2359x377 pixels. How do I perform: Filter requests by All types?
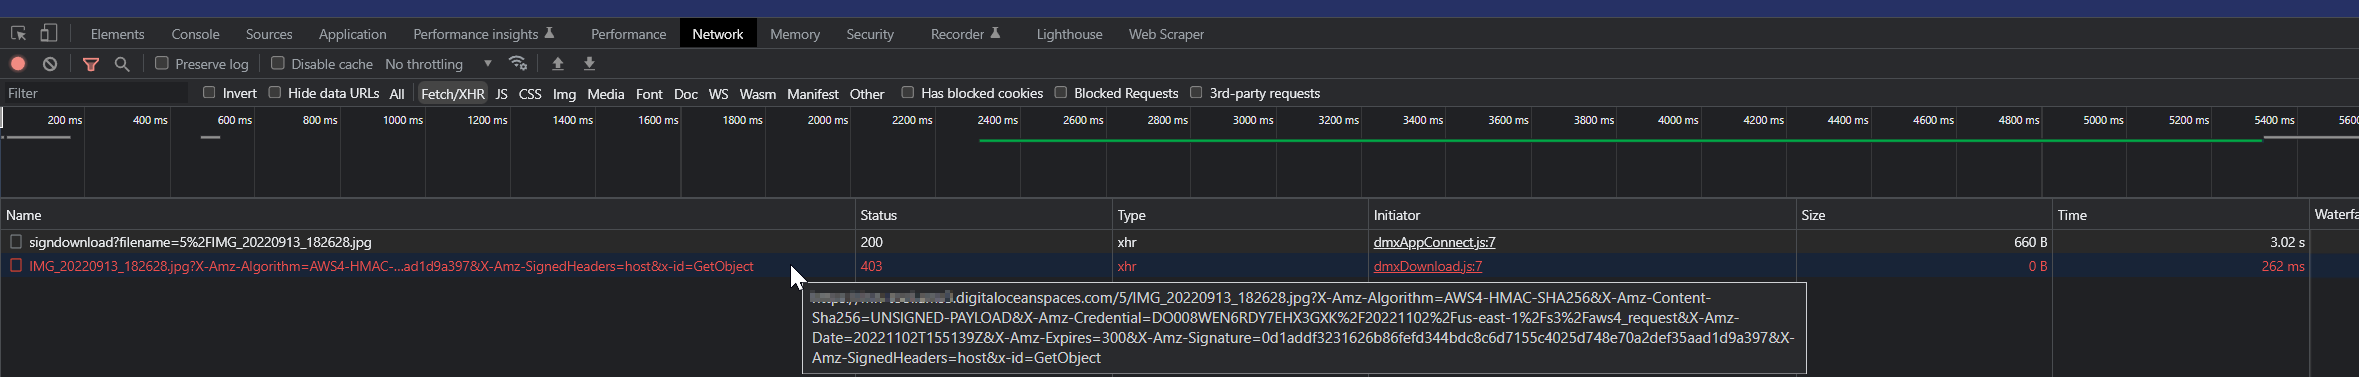397,94
